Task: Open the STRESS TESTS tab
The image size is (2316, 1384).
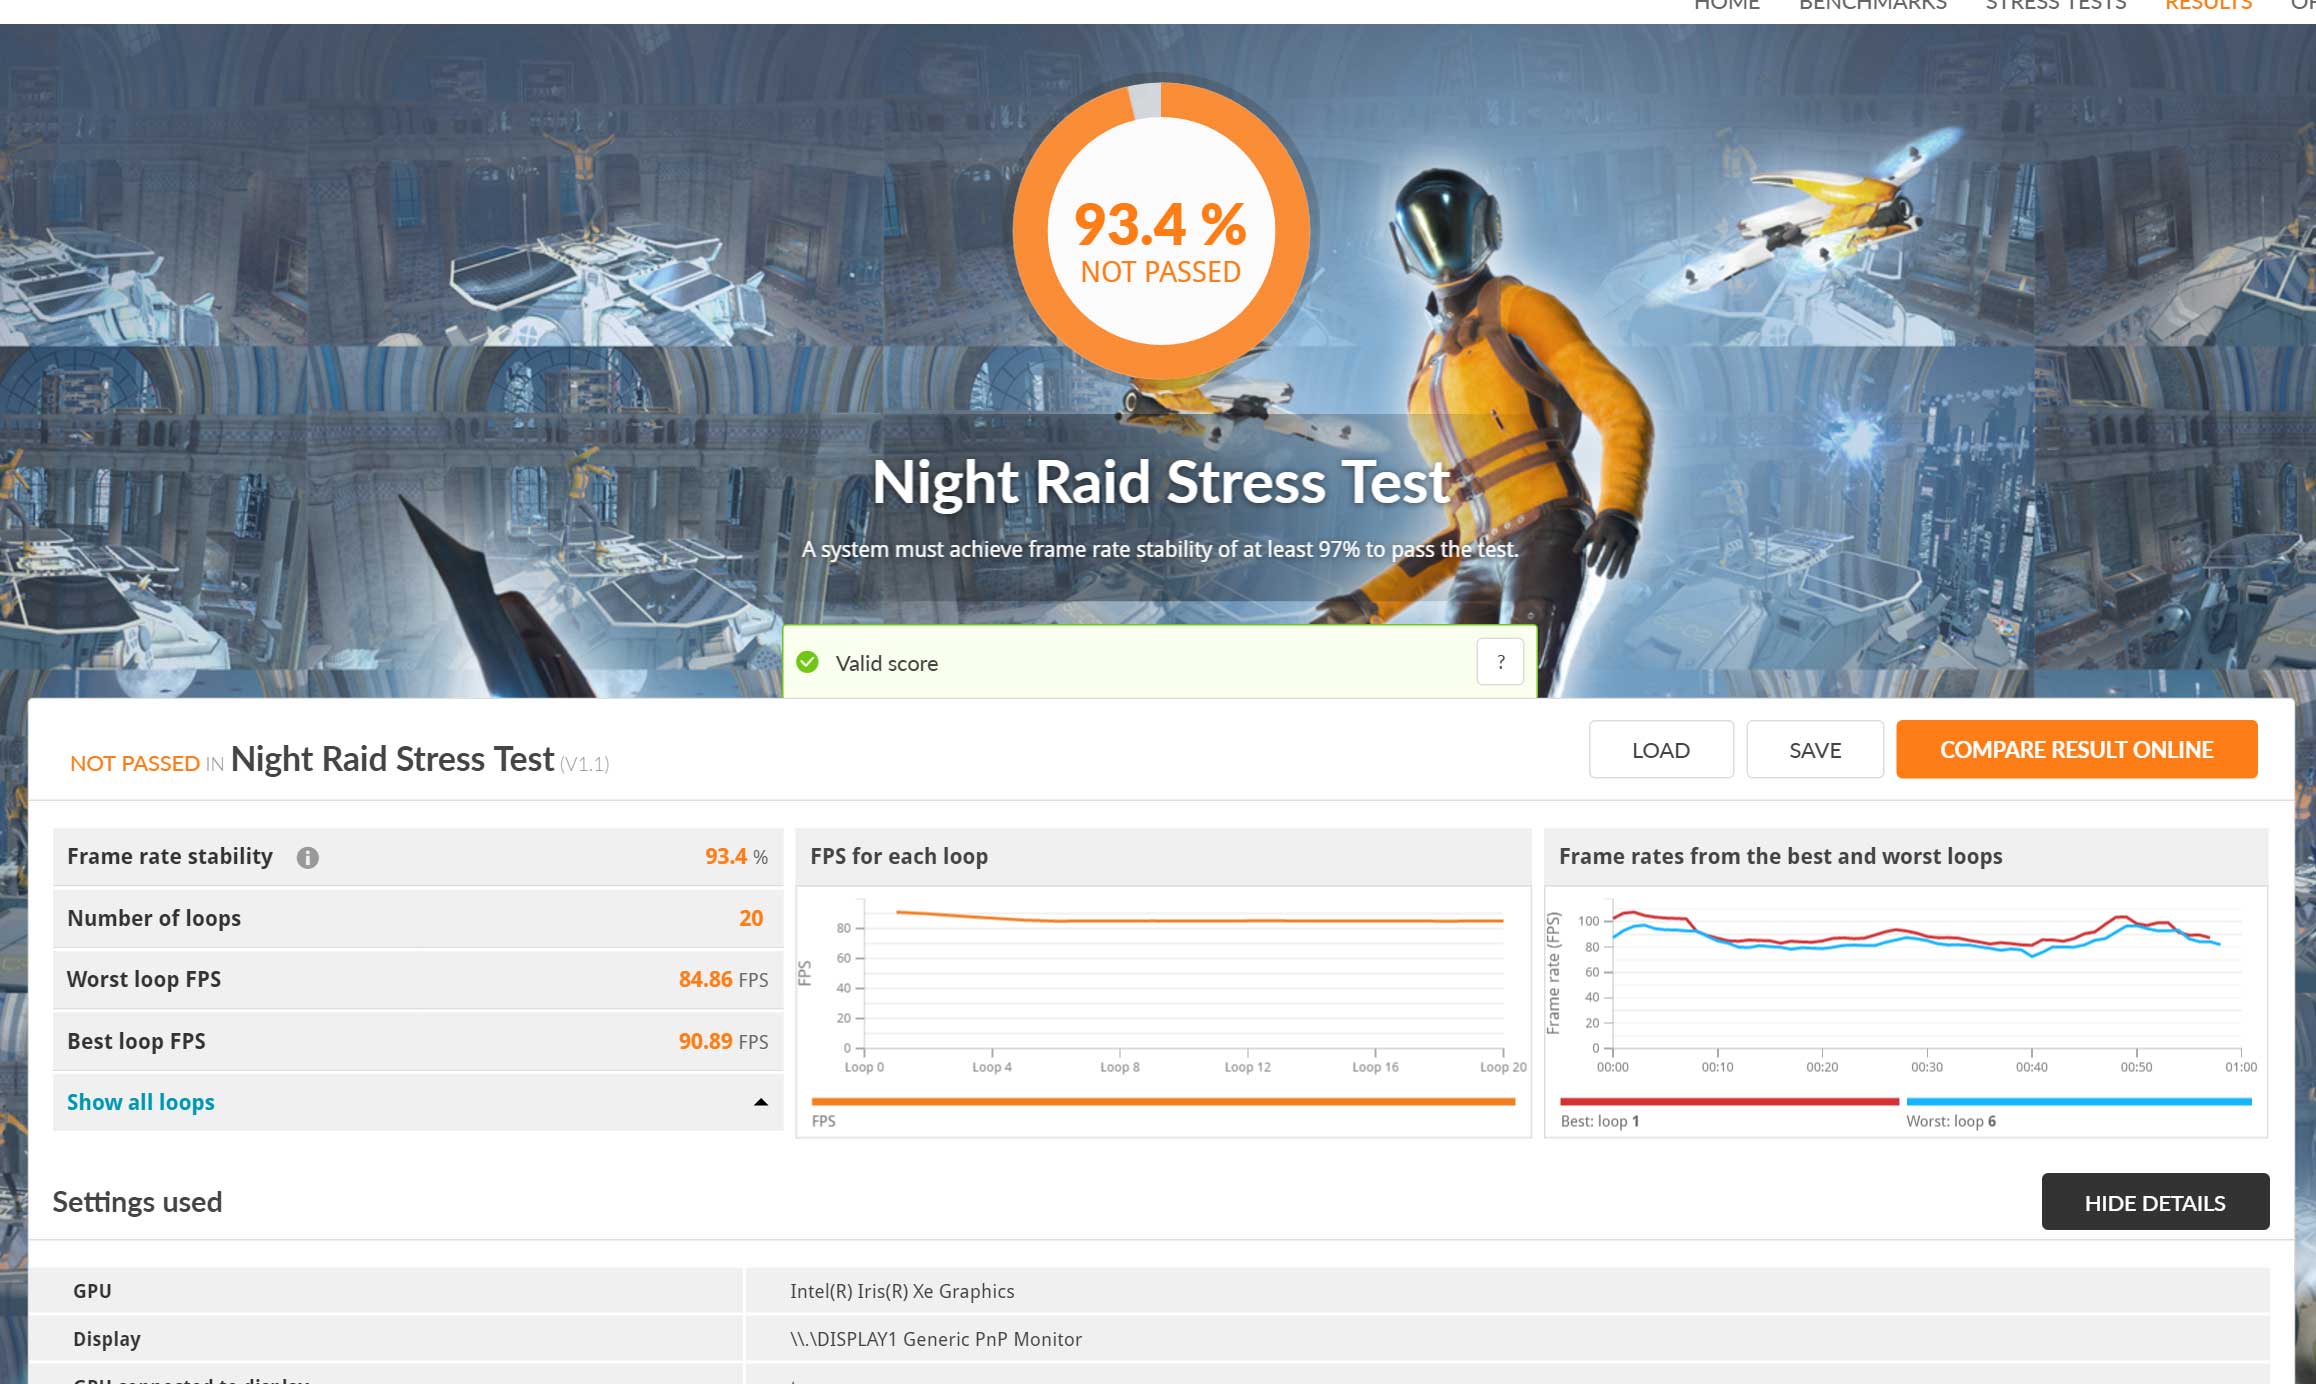Action: click(x=2056, y=5)
